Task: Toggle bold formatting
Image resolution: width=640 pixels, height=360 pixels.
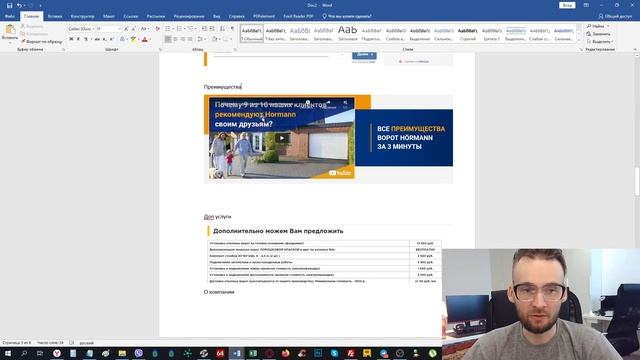Action: [71, 39]
